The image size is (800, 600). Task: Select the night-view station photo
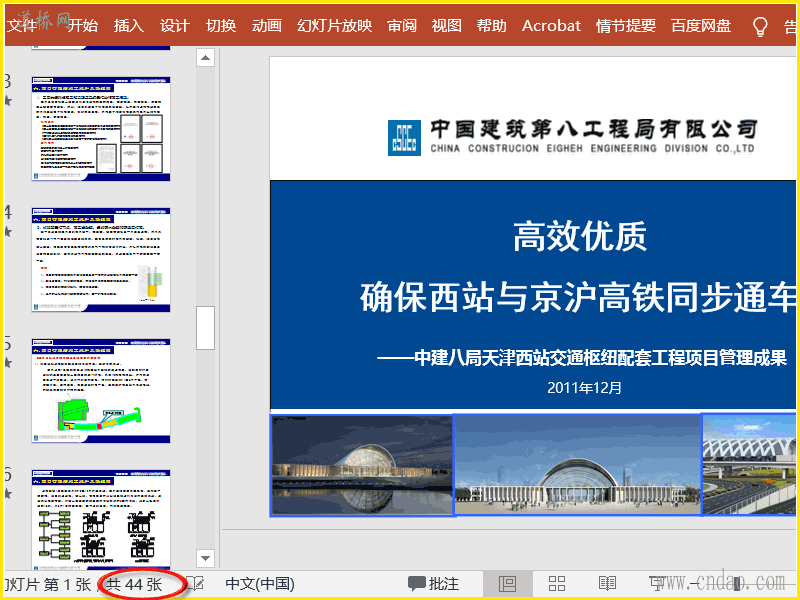pyautogui.click(x=362, y=465)
